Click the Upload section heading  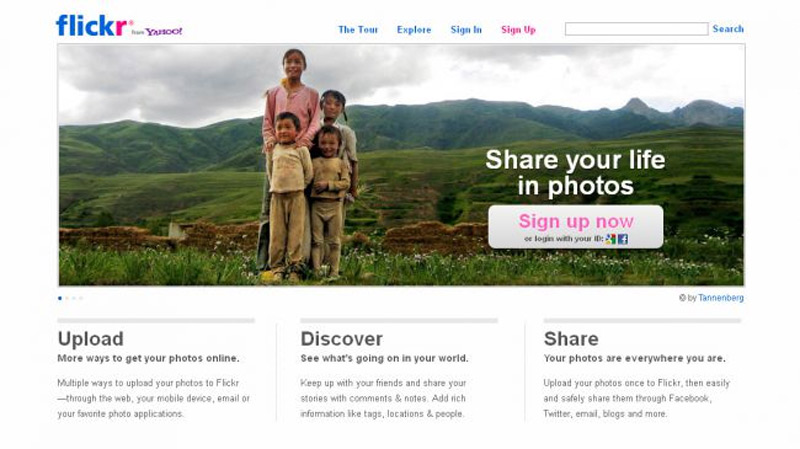pos(90,339)
